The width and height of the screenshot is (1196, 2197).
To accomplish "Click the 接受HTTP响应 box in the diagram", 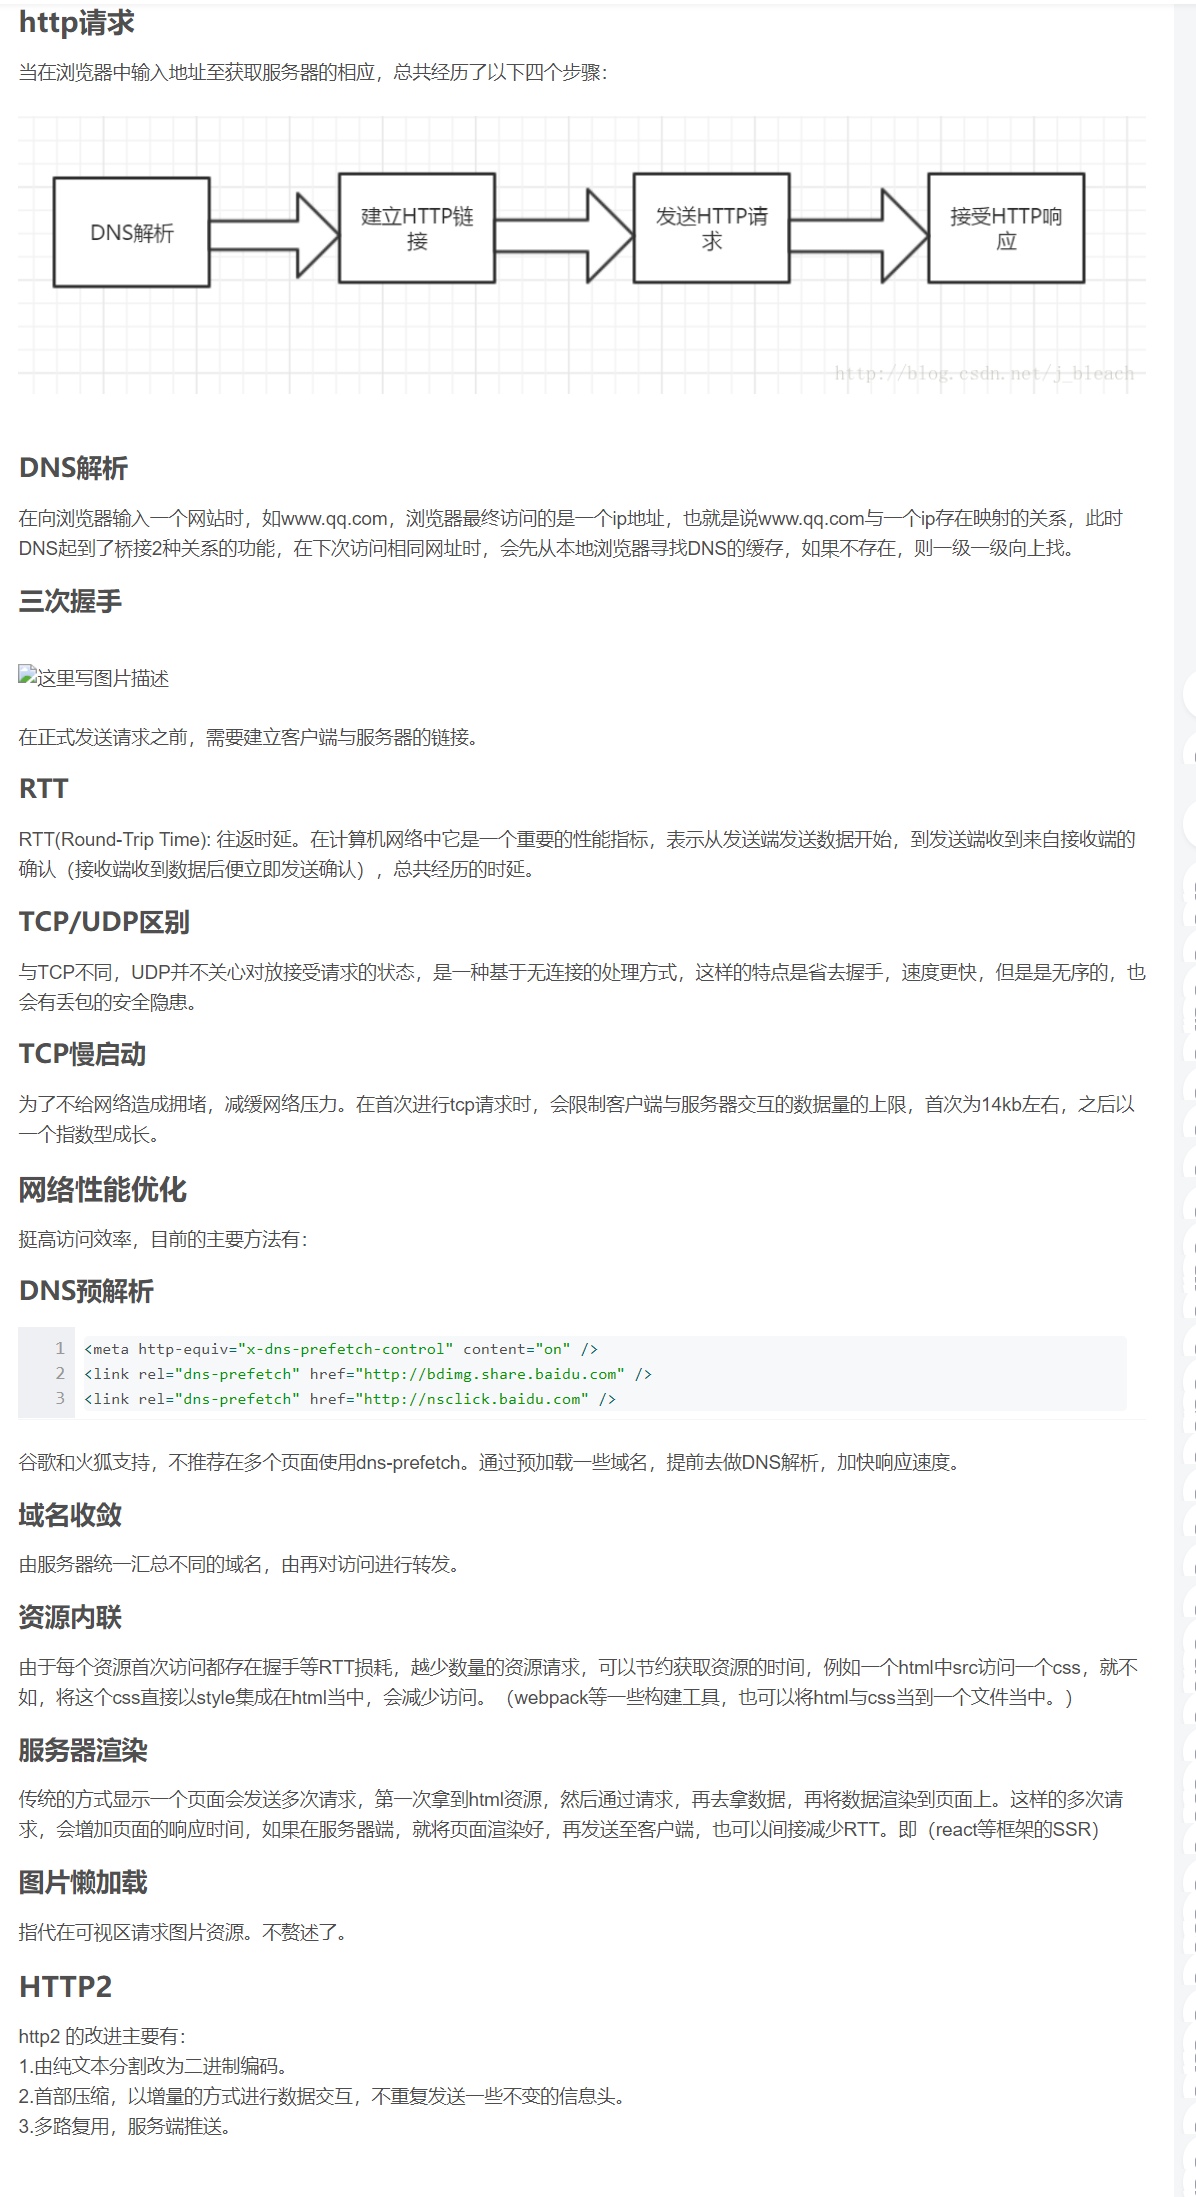I will click(x=1006, y=228).
